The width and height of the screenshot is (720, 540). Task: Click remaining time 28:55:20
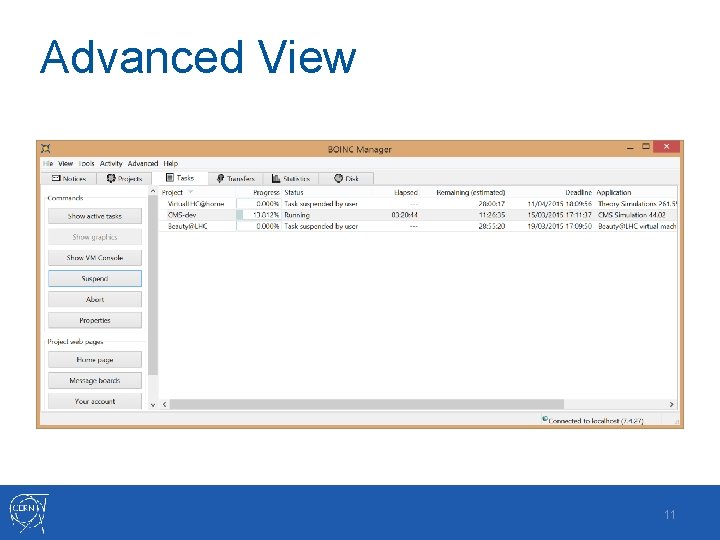coord(492,226)
